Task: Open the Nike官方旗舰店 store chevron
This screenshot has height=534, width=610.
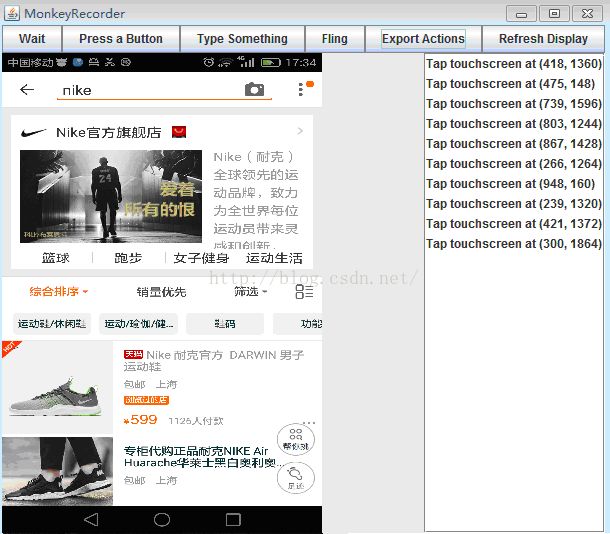Action: click(x=300, y=131)
